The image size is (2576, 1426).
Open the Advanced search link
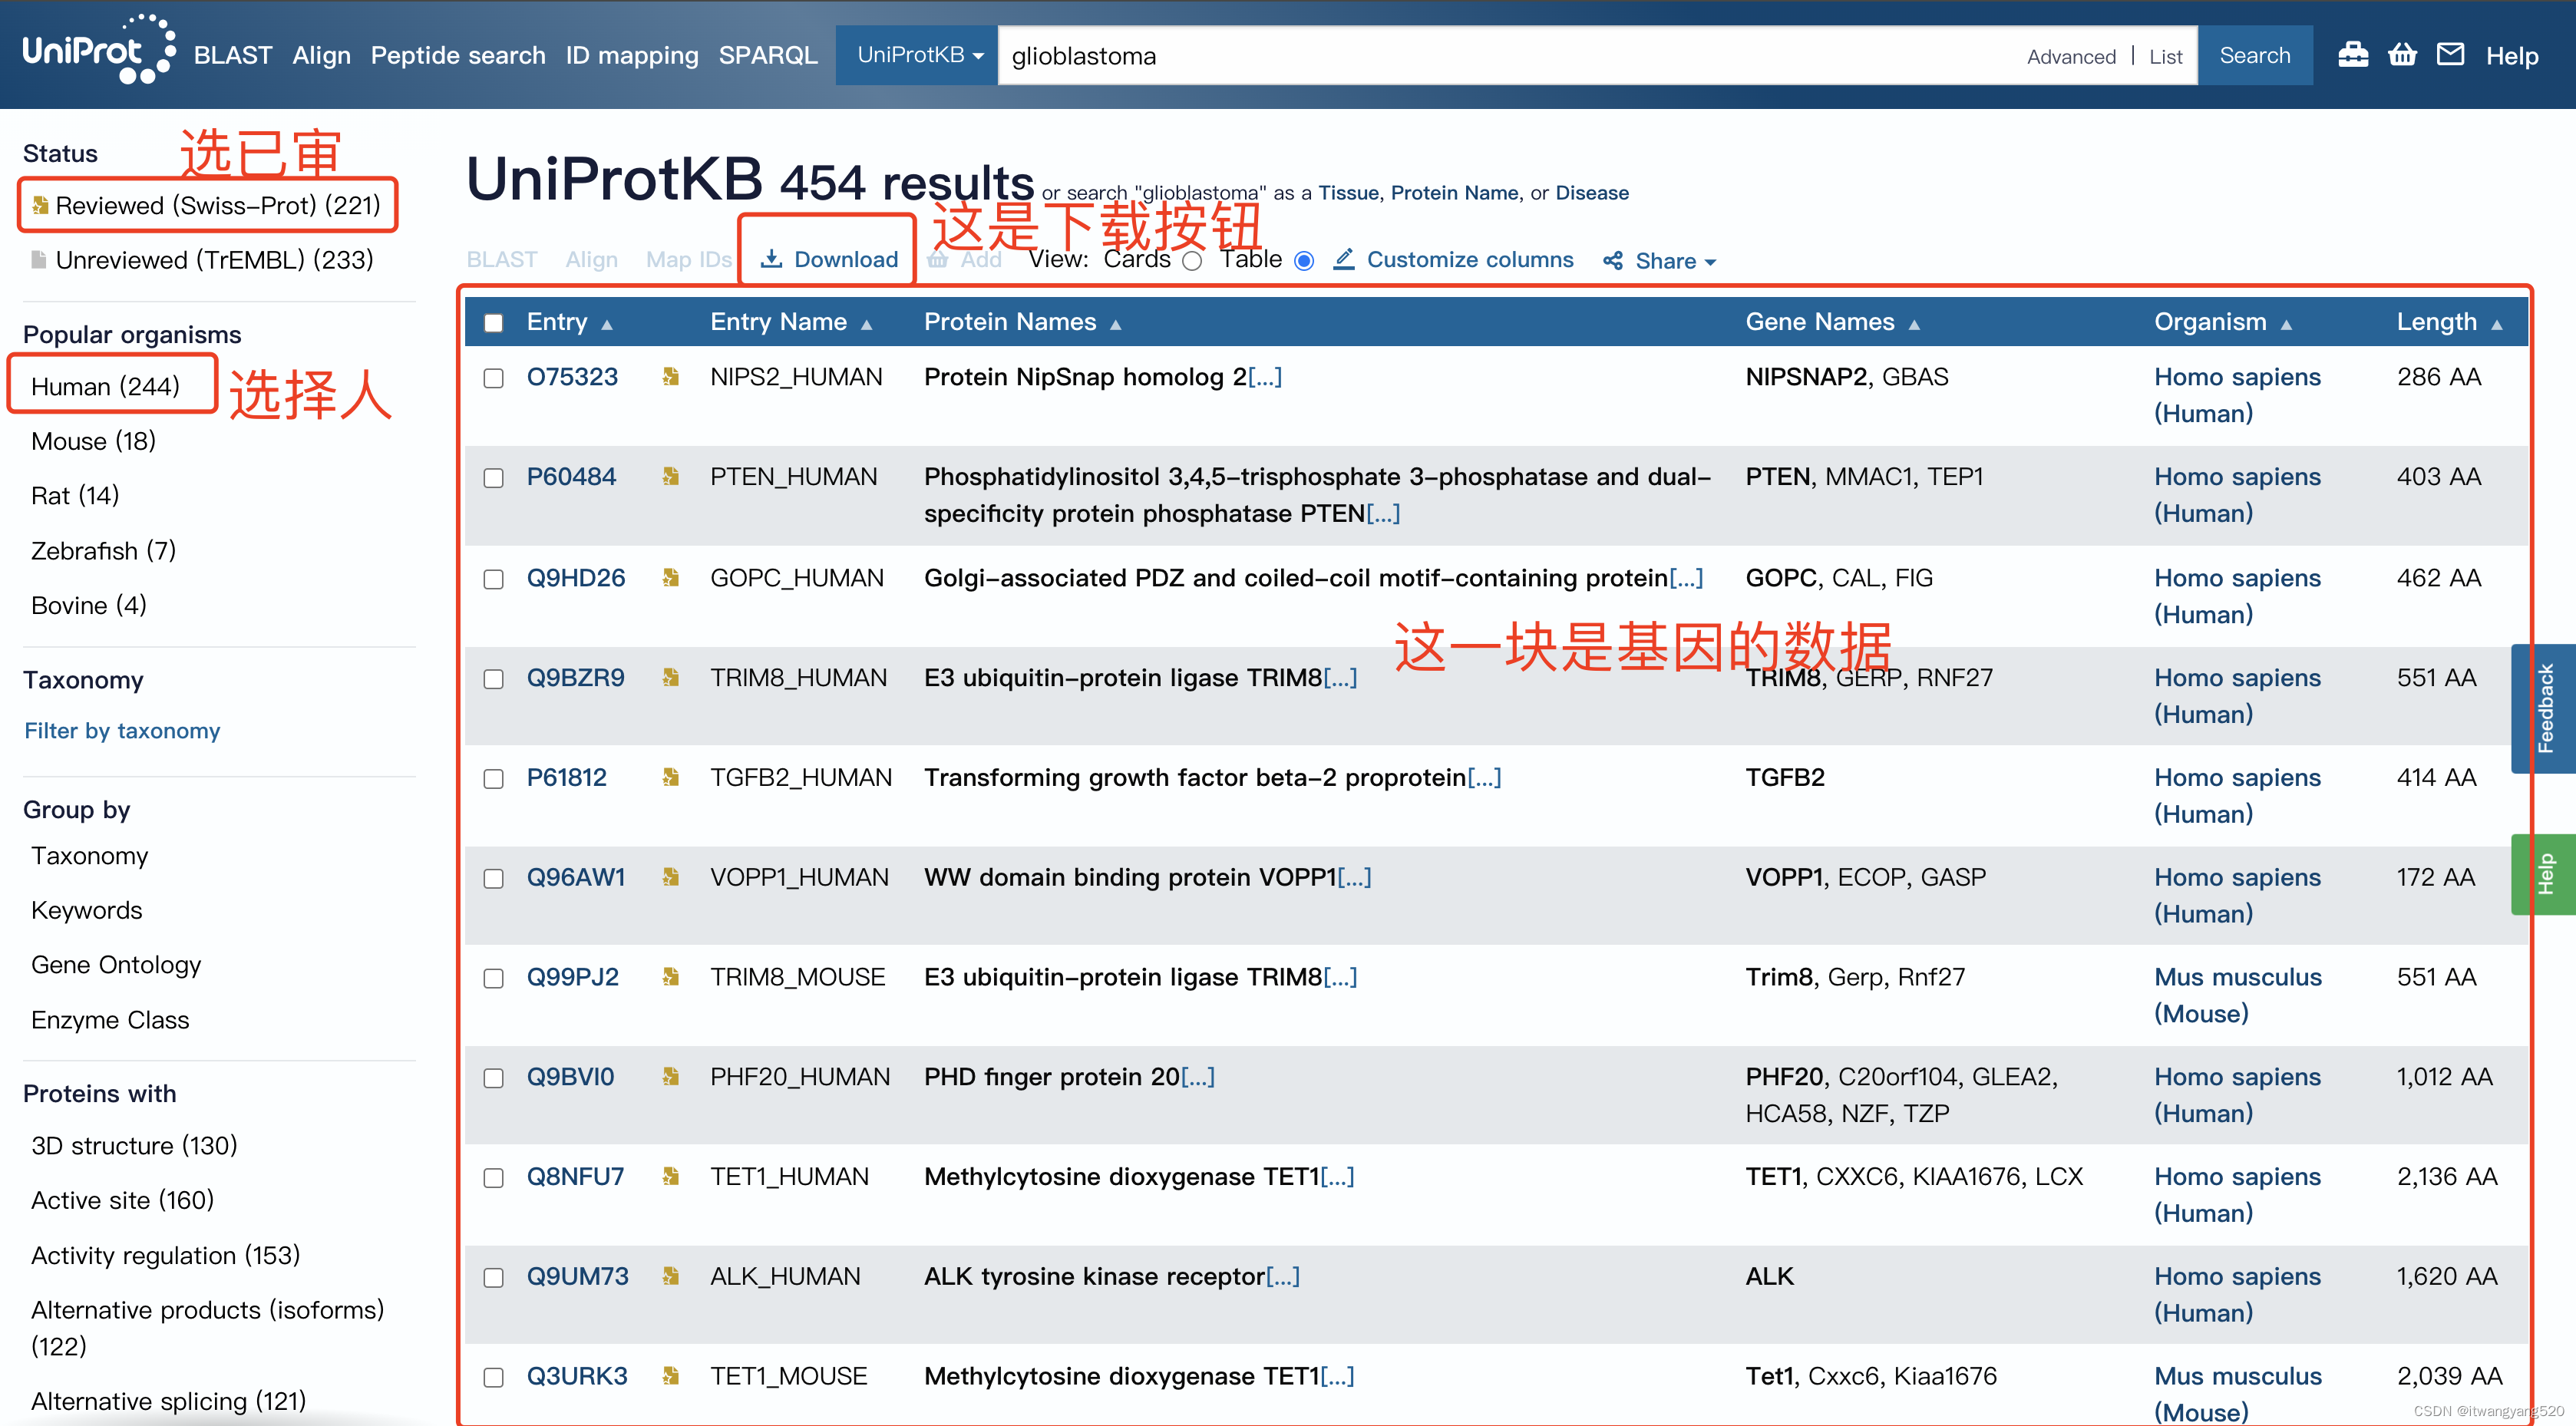pyautogui.click(x=2071, y=57)
